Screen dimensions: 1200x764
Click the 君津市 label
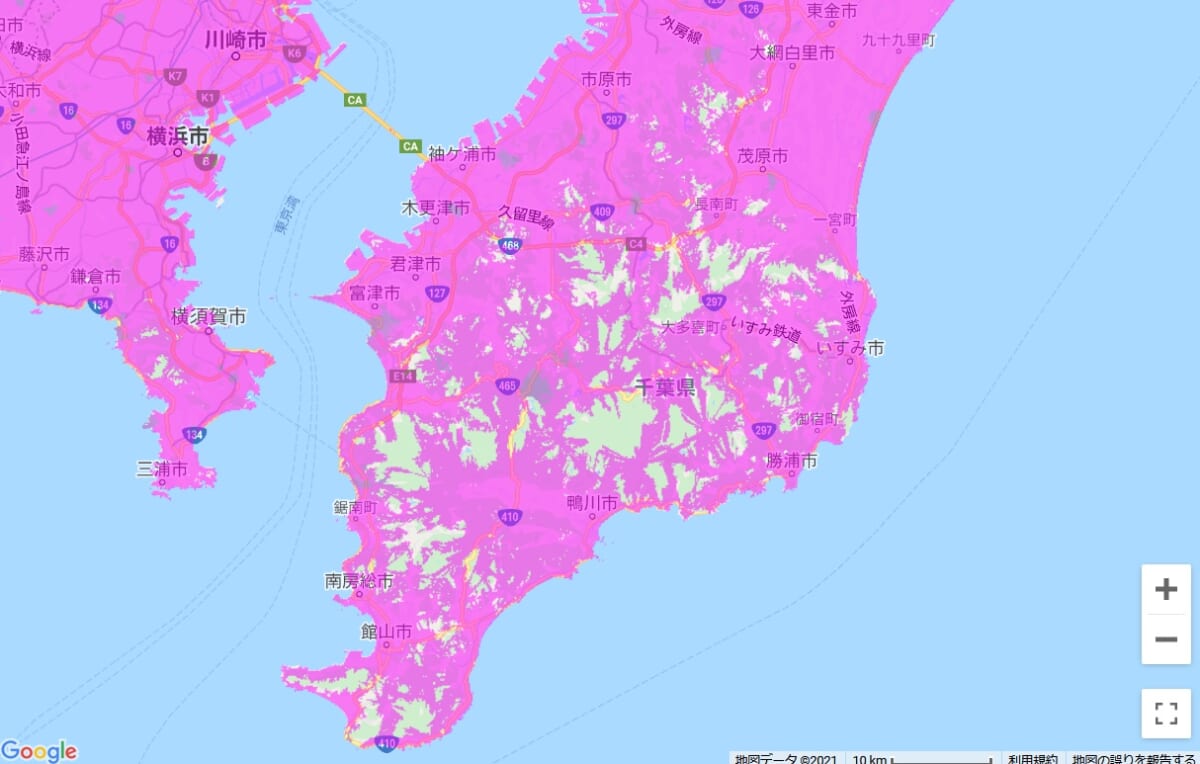point(416,264)
